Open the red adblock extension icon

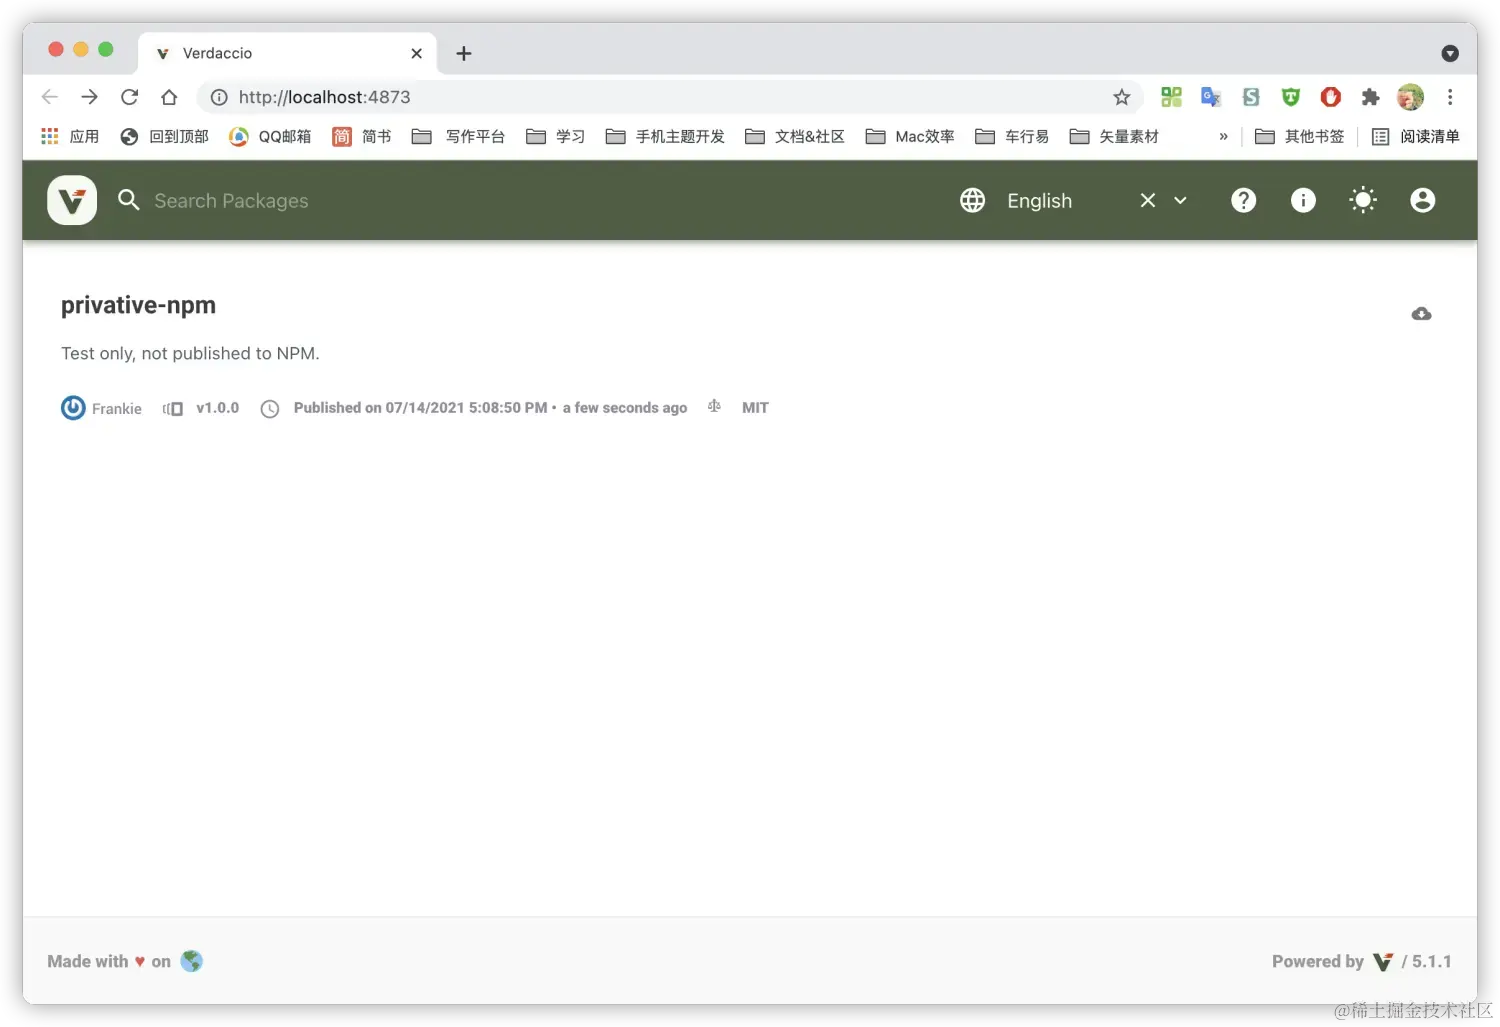[x=1330, y=97]
